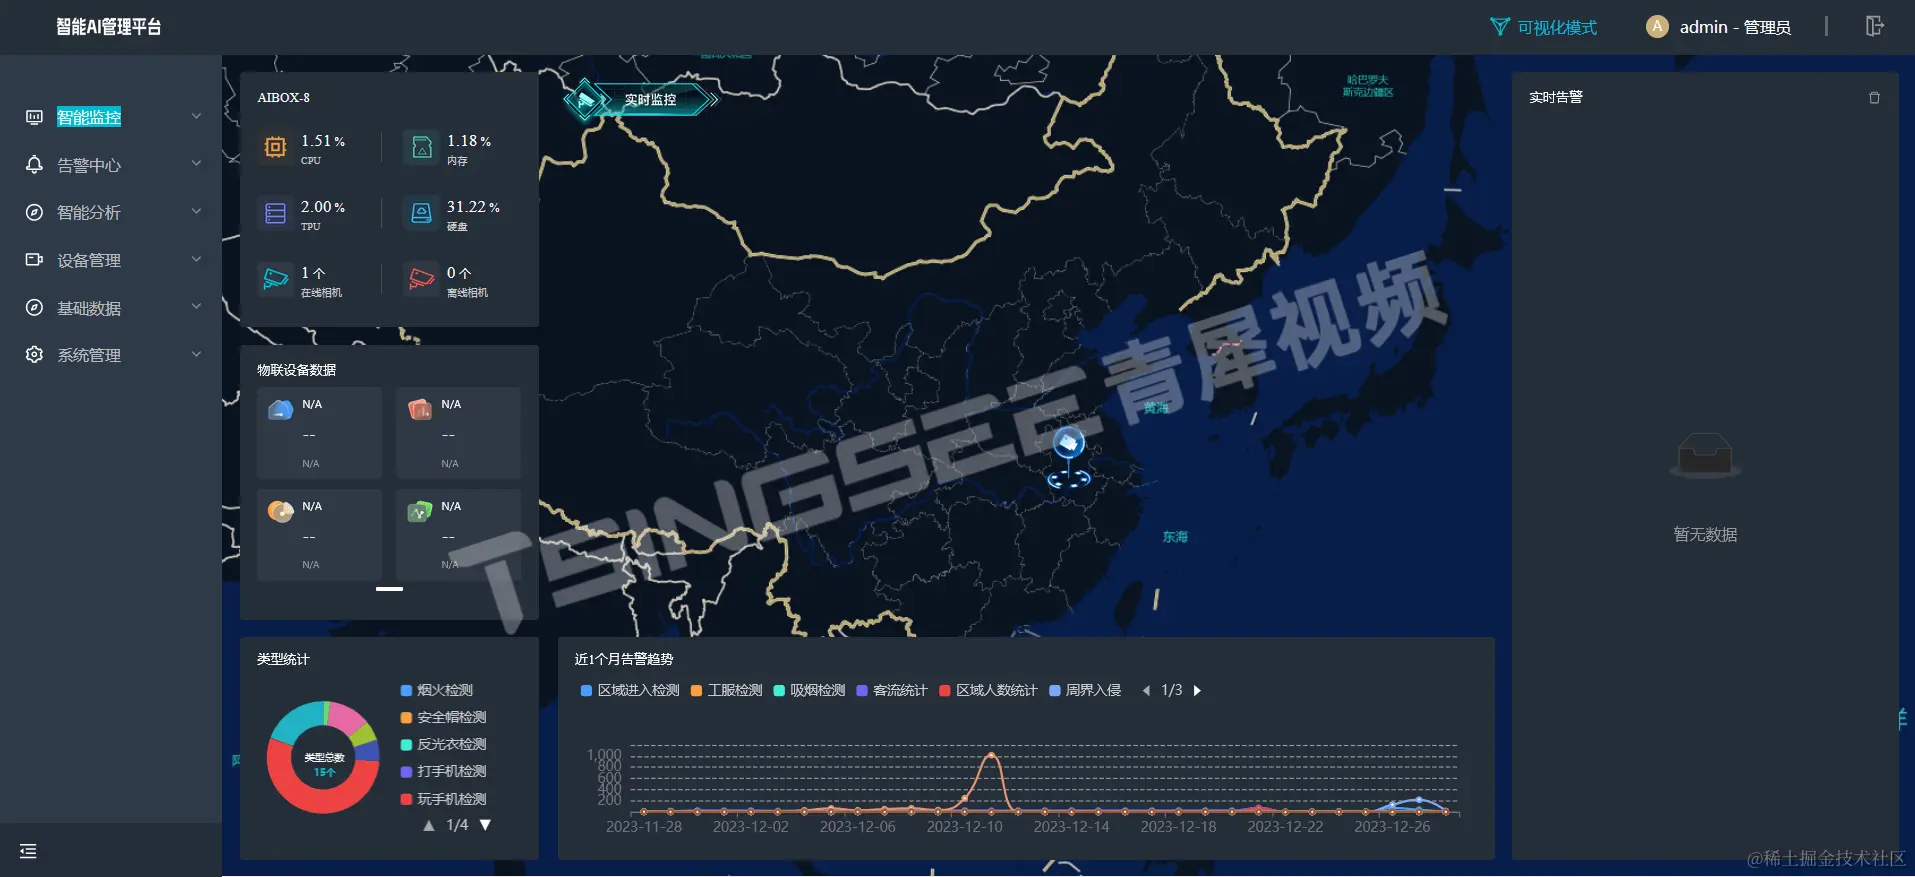Screen dimensions: 1915x877
Task: Expand the 告警中心 chevron
Action: tap(197, 163)
